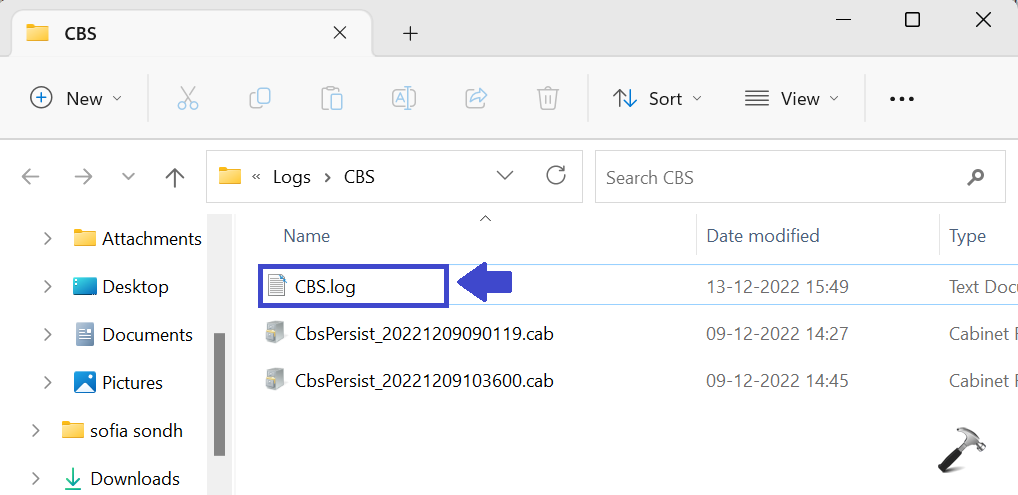Open the Sort options dropdown
This screenshot has height=495, width=1018.
[x=657, y=98]
